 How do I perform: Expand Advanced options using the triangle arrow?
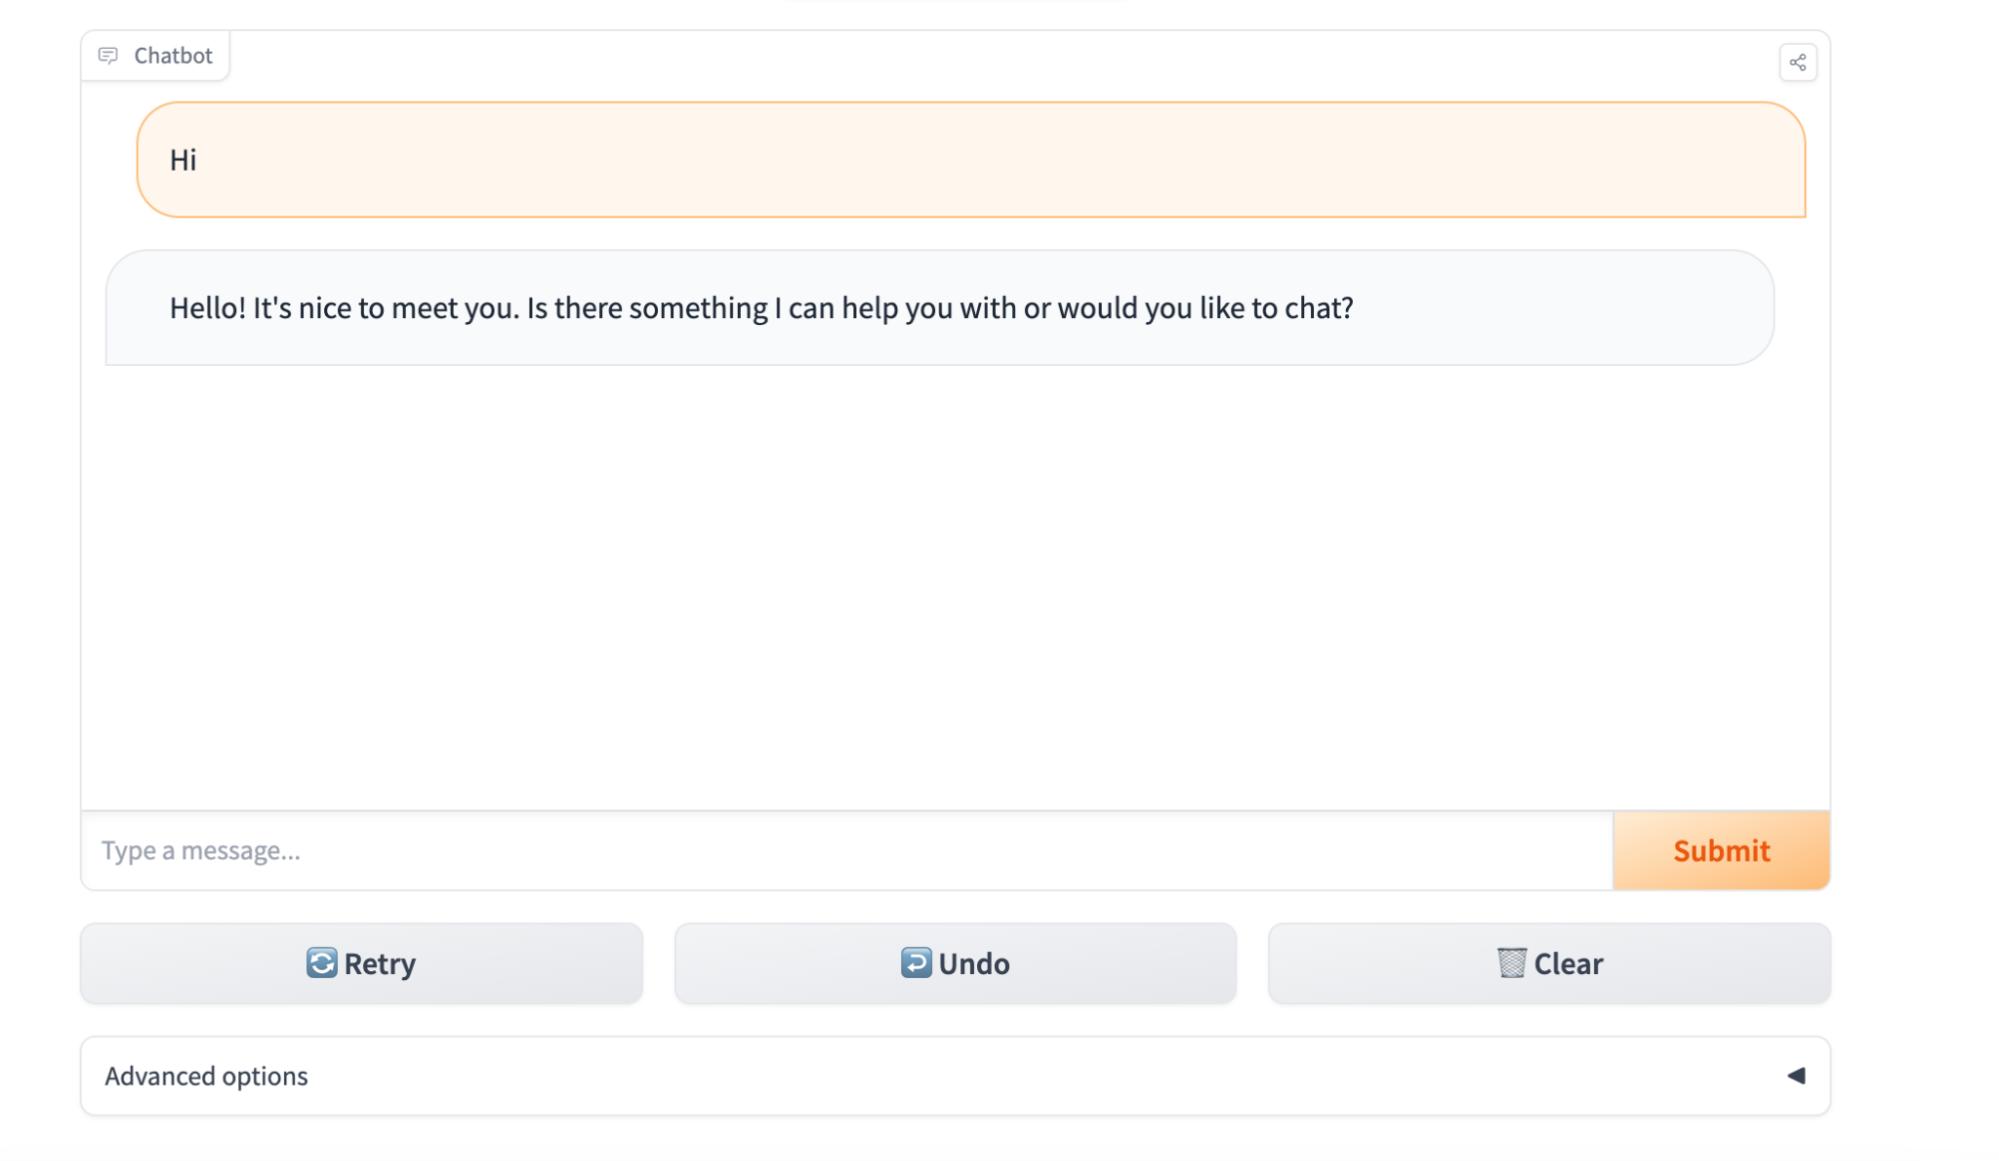click(x=1796, y=1076)
